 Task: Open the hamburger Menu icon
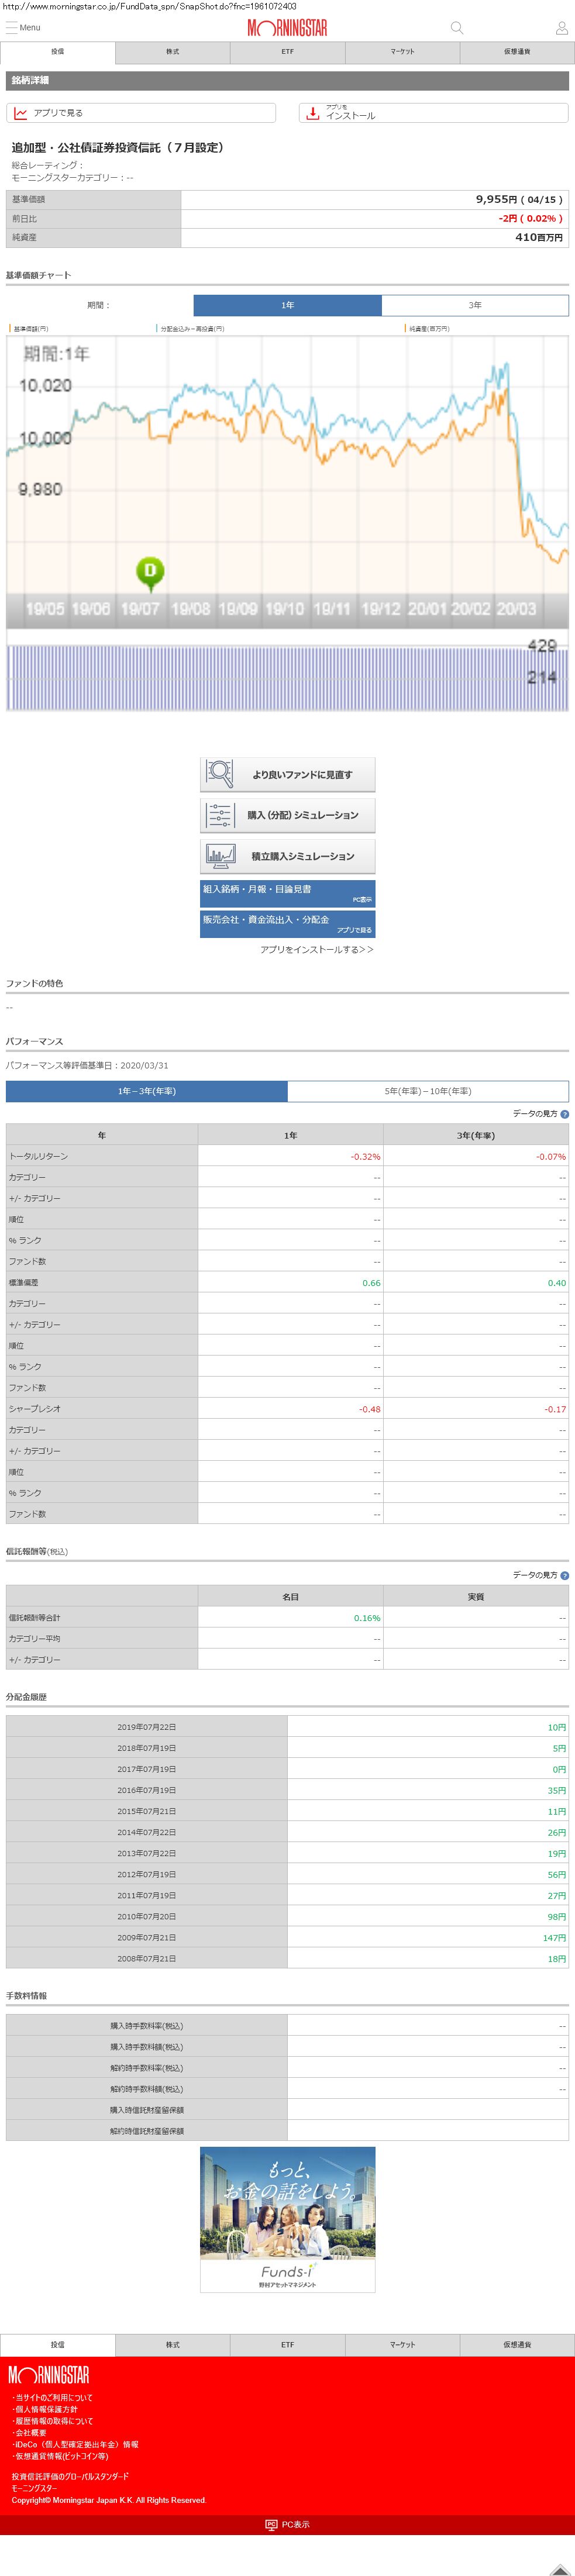[12, 28]
